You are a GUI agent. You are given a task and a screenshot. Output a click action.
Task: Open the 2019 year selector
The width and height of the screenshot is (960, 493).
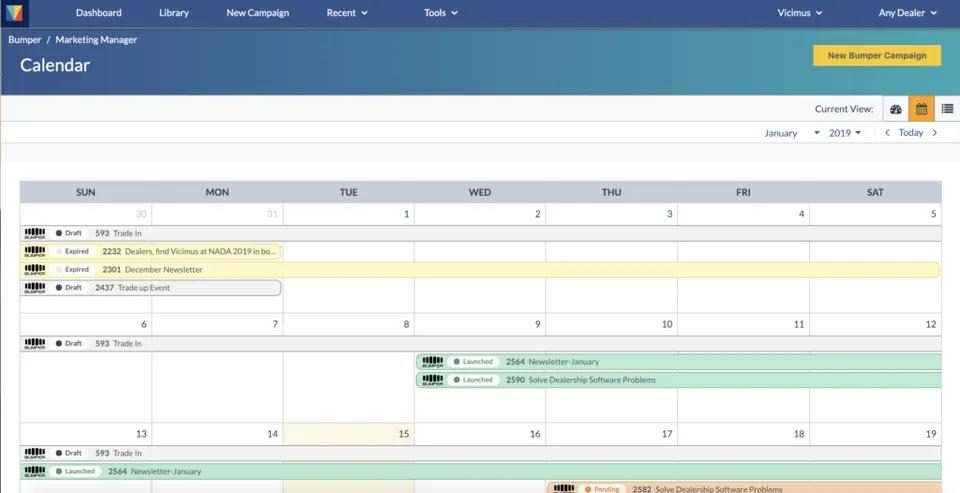tap(845, 133)
